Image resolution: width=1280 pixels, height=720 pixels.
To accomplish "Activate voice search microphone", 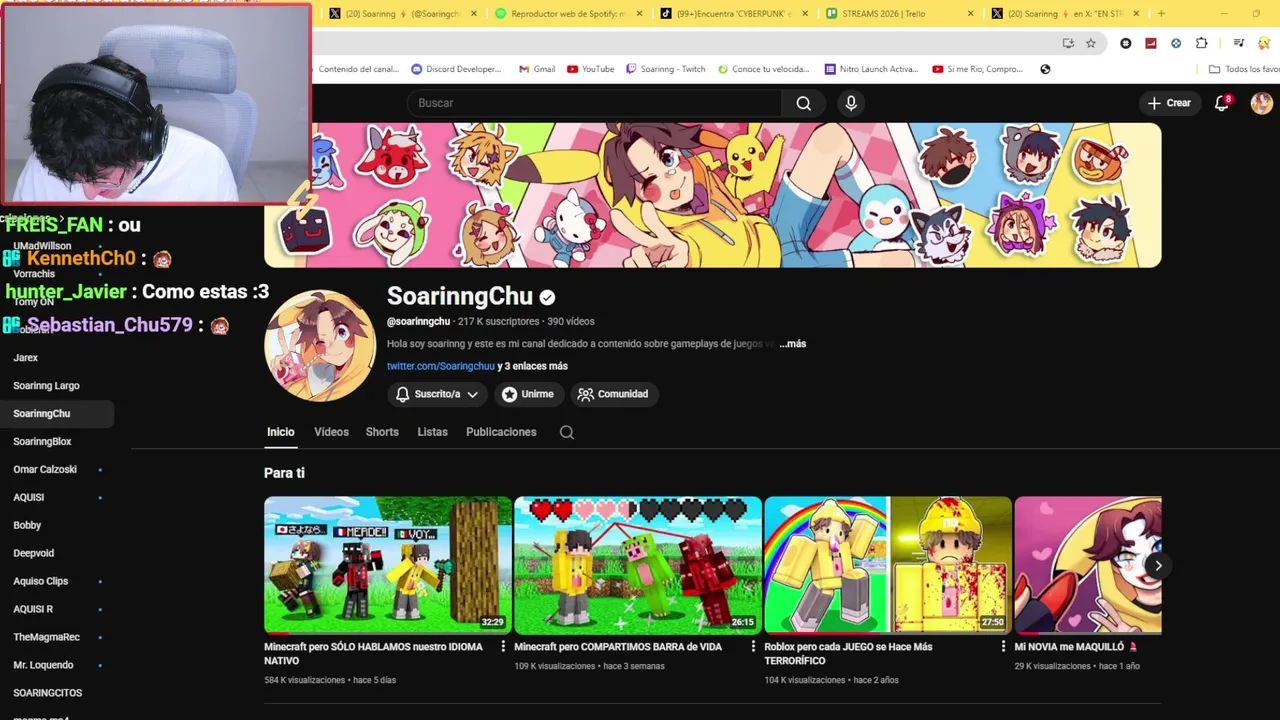I will 851,103.
